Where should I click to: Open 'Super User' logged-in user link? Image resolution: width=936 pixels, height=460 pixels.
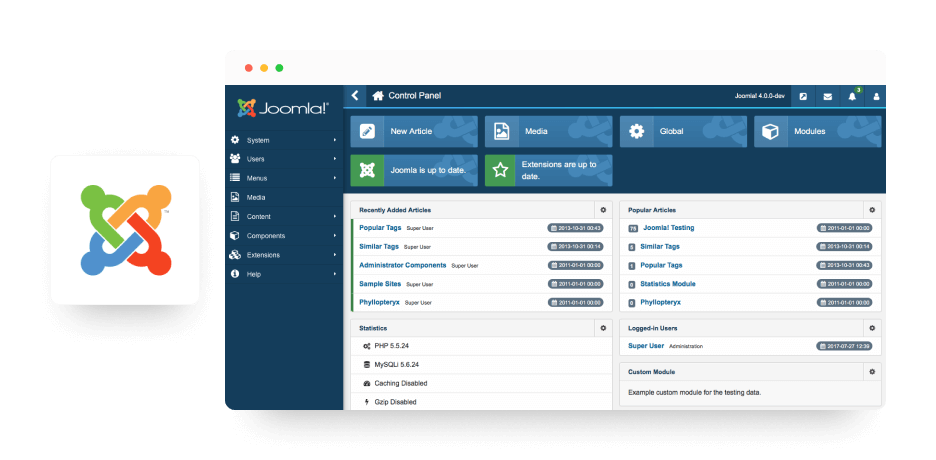point(646,345)
